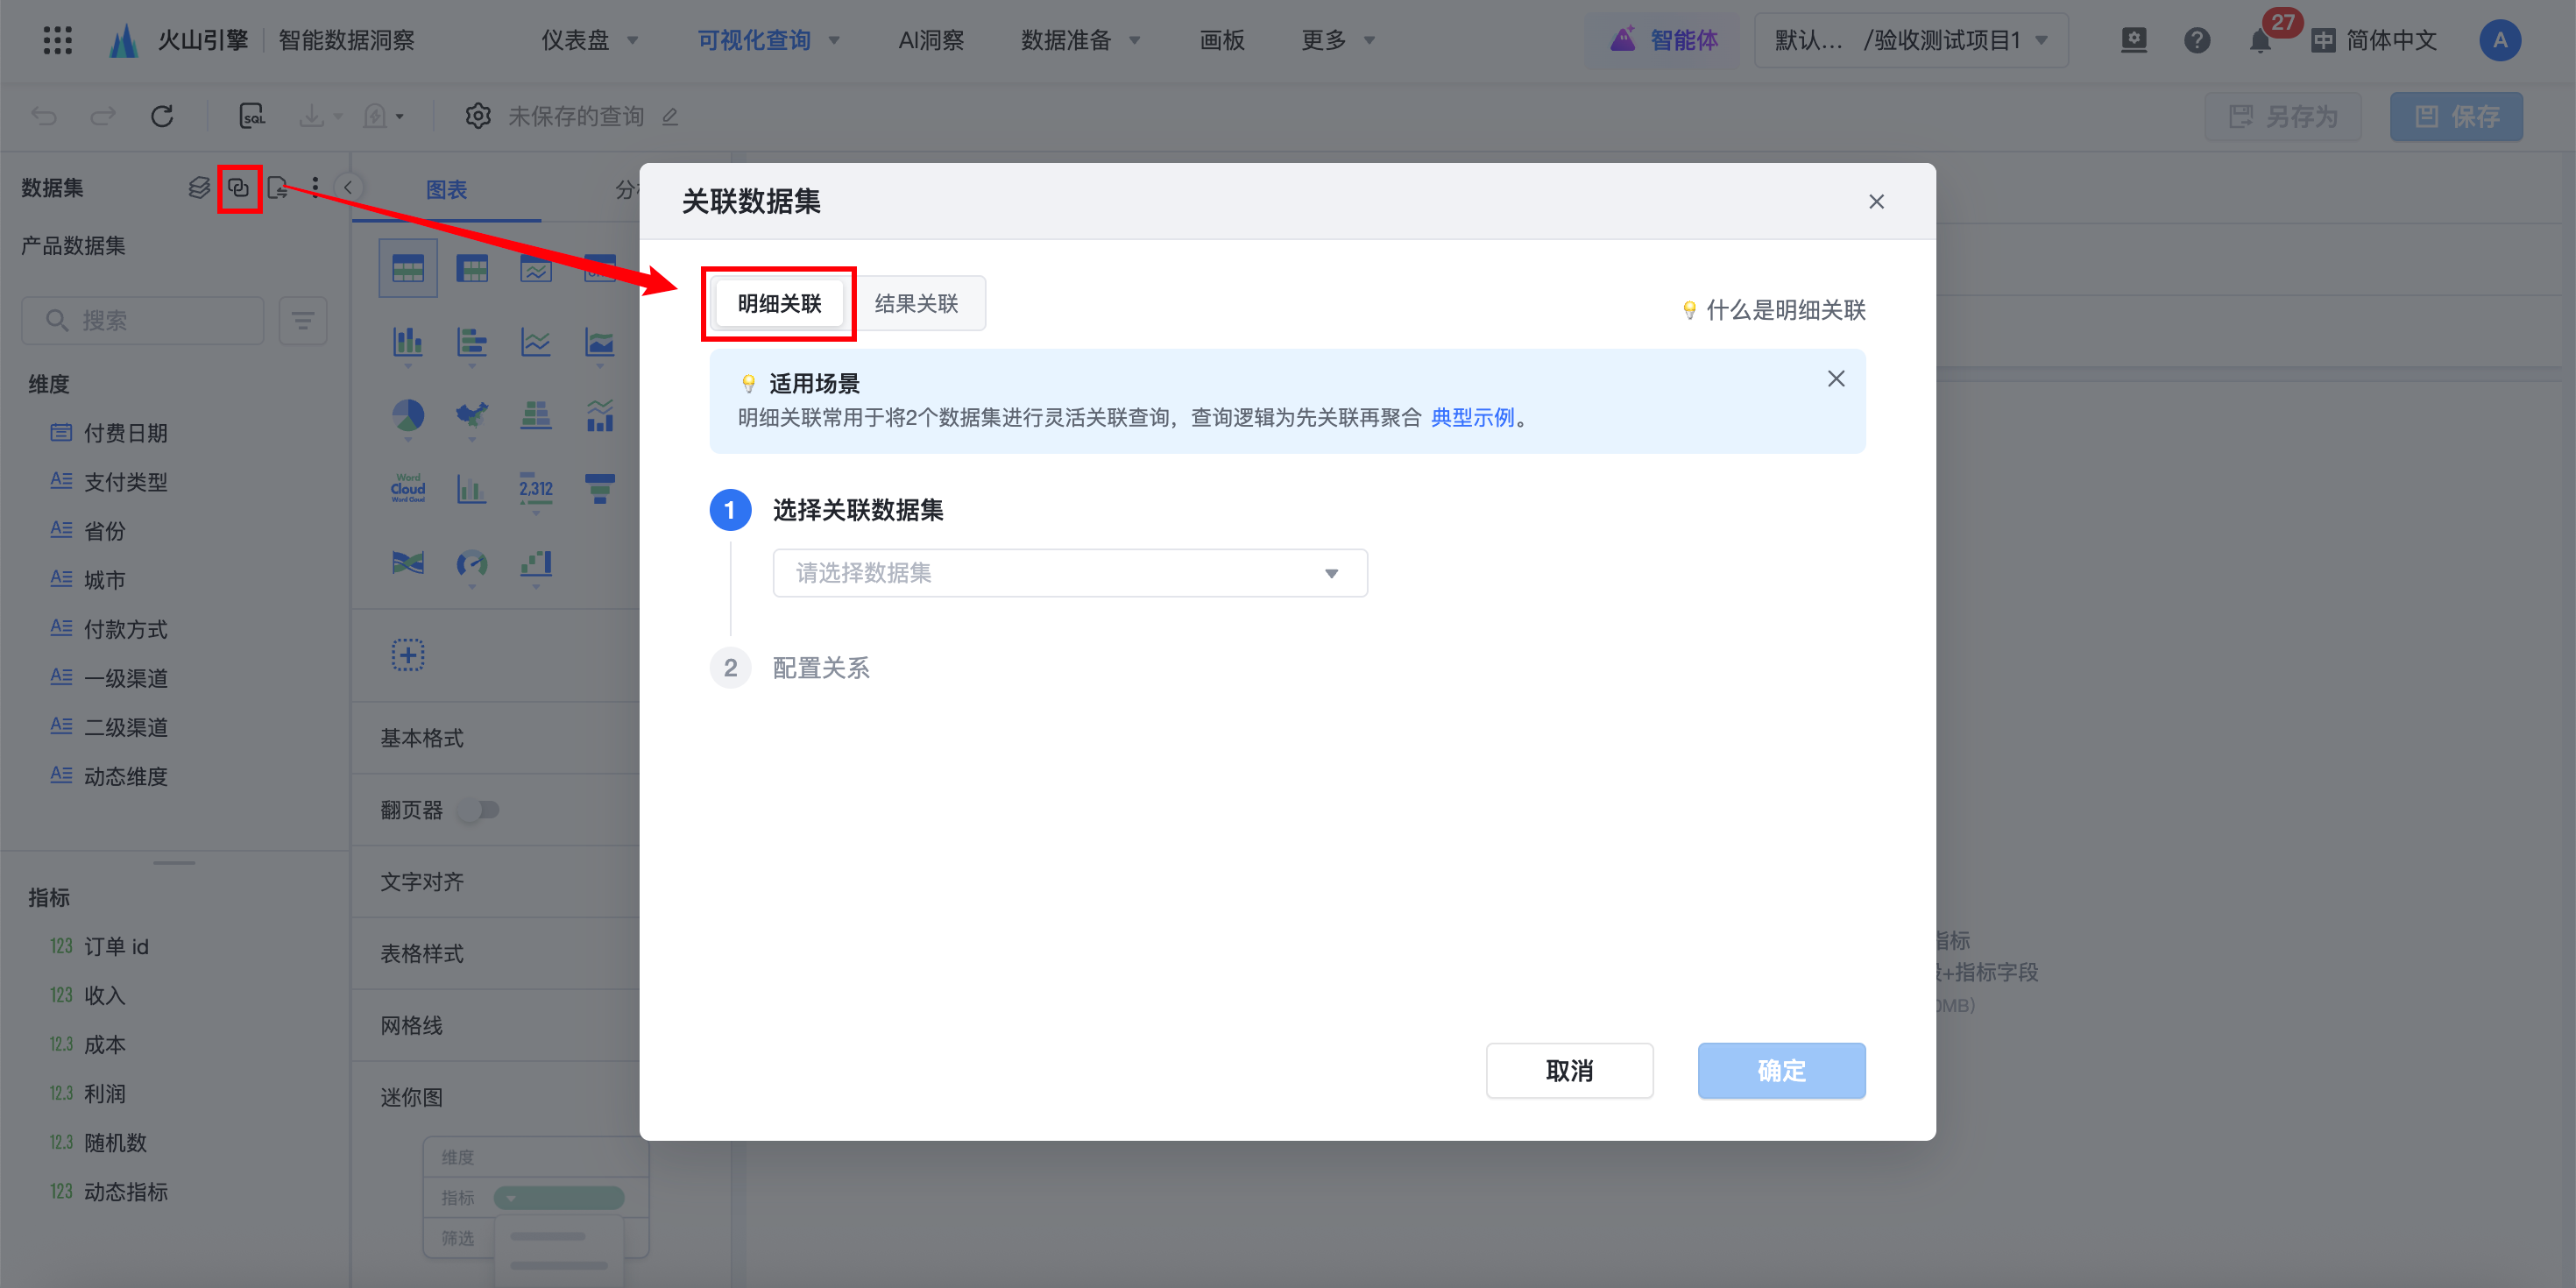Viewport: 2576px width, 1288px height.
Task: Open the notifications bell icon
Action: [x=2259, y=41]
